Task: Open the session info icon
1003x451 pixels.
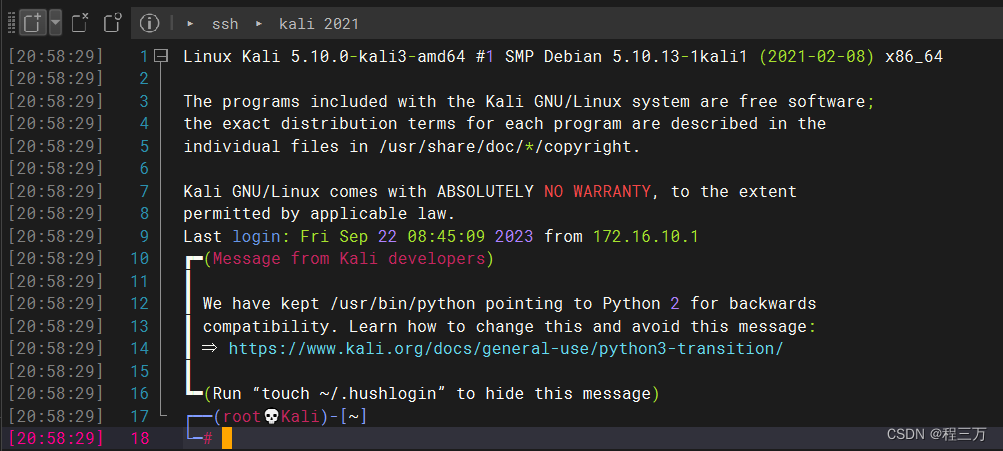Action: 149,24
